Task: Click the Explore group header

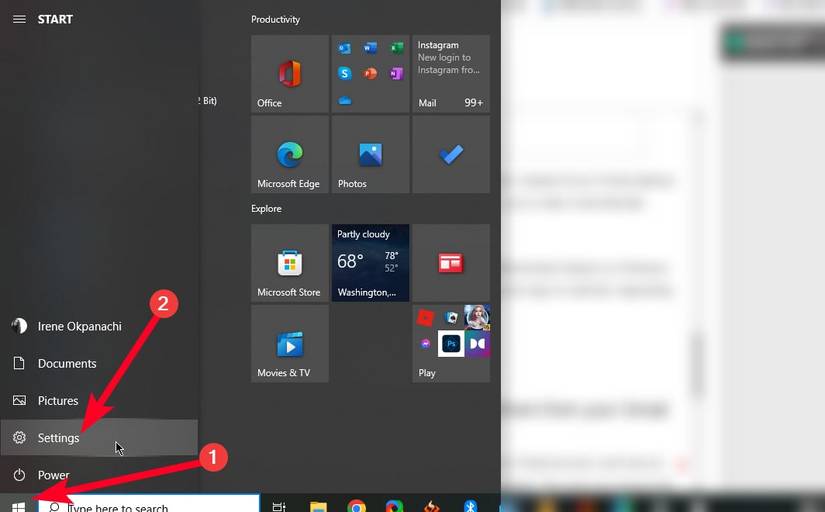Action: (x=266, y=209)
